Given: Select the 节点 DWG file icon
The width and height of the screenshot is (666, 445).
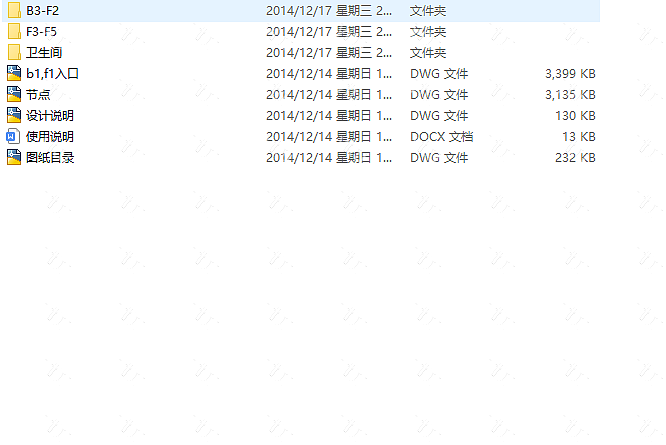Looking at the screenshot, I should click(14, 94).
